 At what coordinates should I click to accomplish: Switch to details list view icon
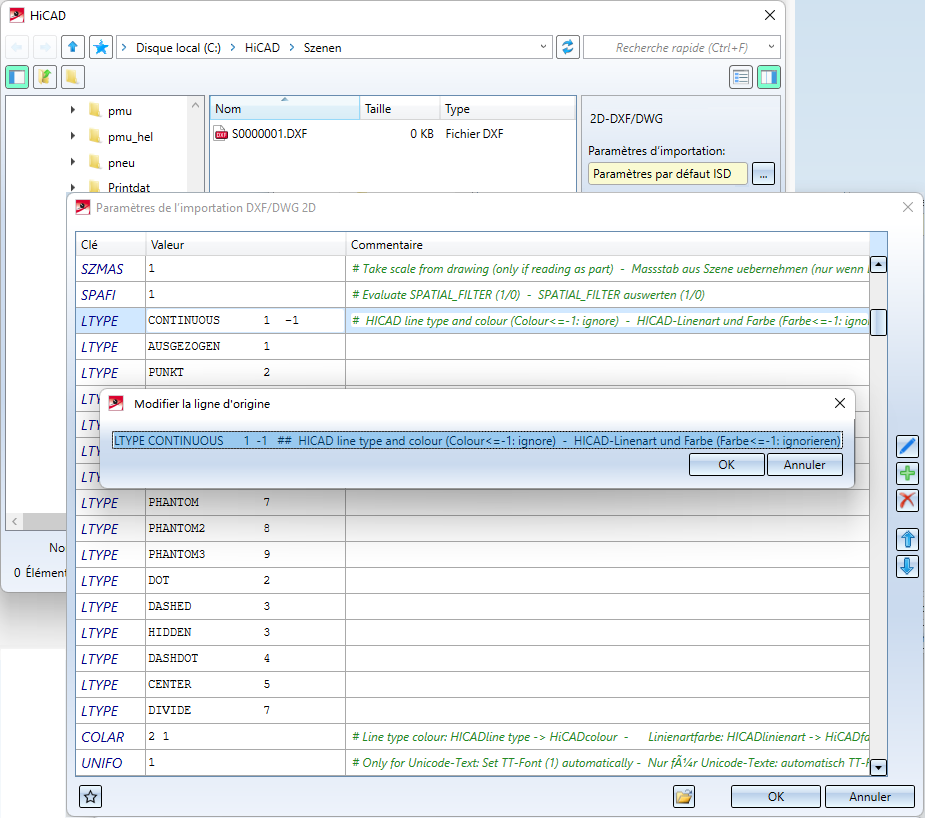pos(741,77)
